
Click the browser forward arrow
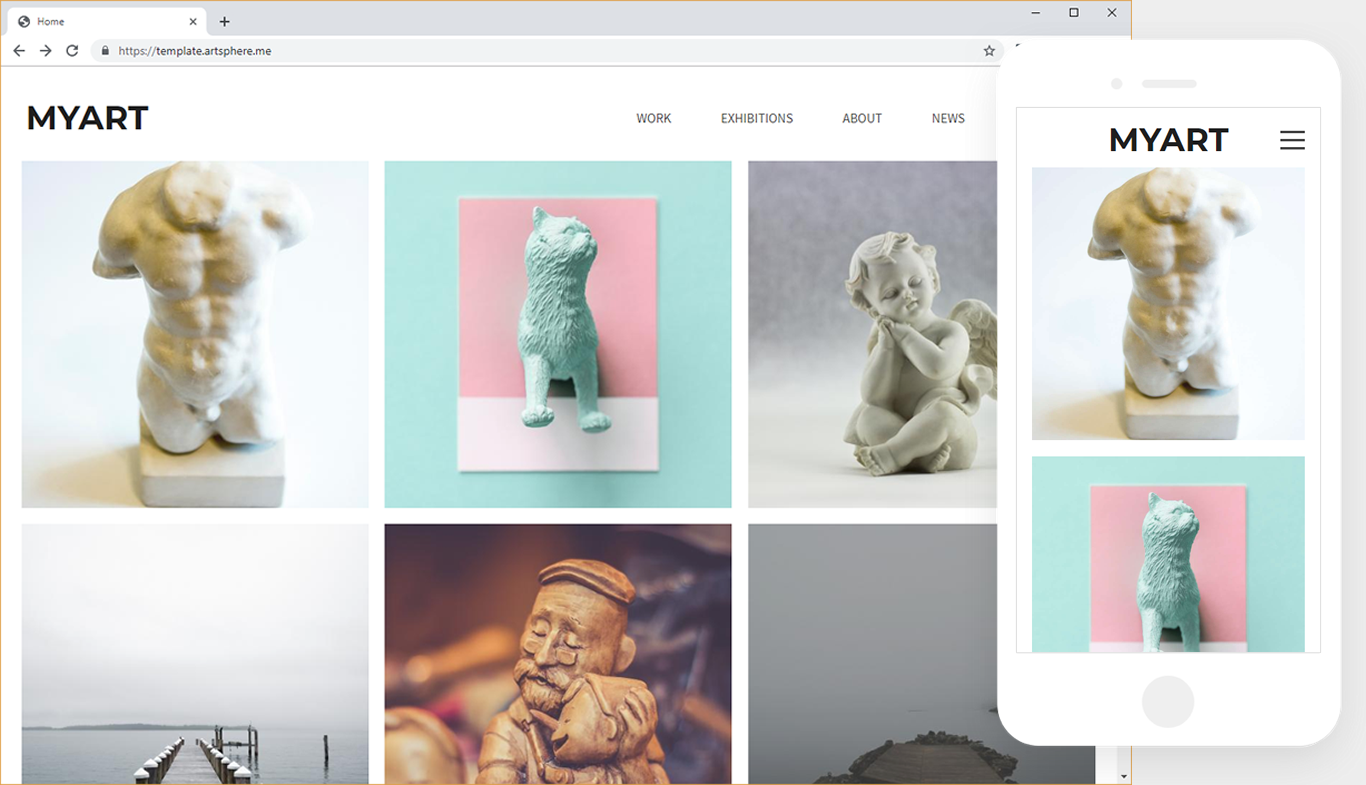click(45, 51)
